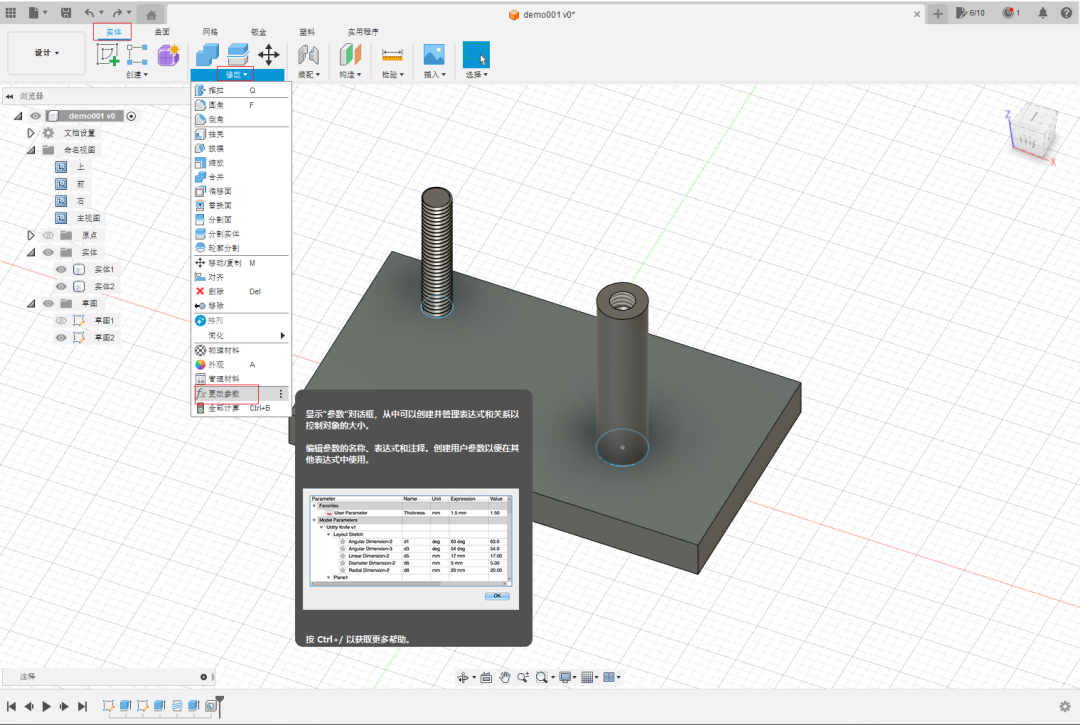This screenshot has height=725, width=1080.
Task: Select the purple Create Form tool
Action: pos(169,54)
